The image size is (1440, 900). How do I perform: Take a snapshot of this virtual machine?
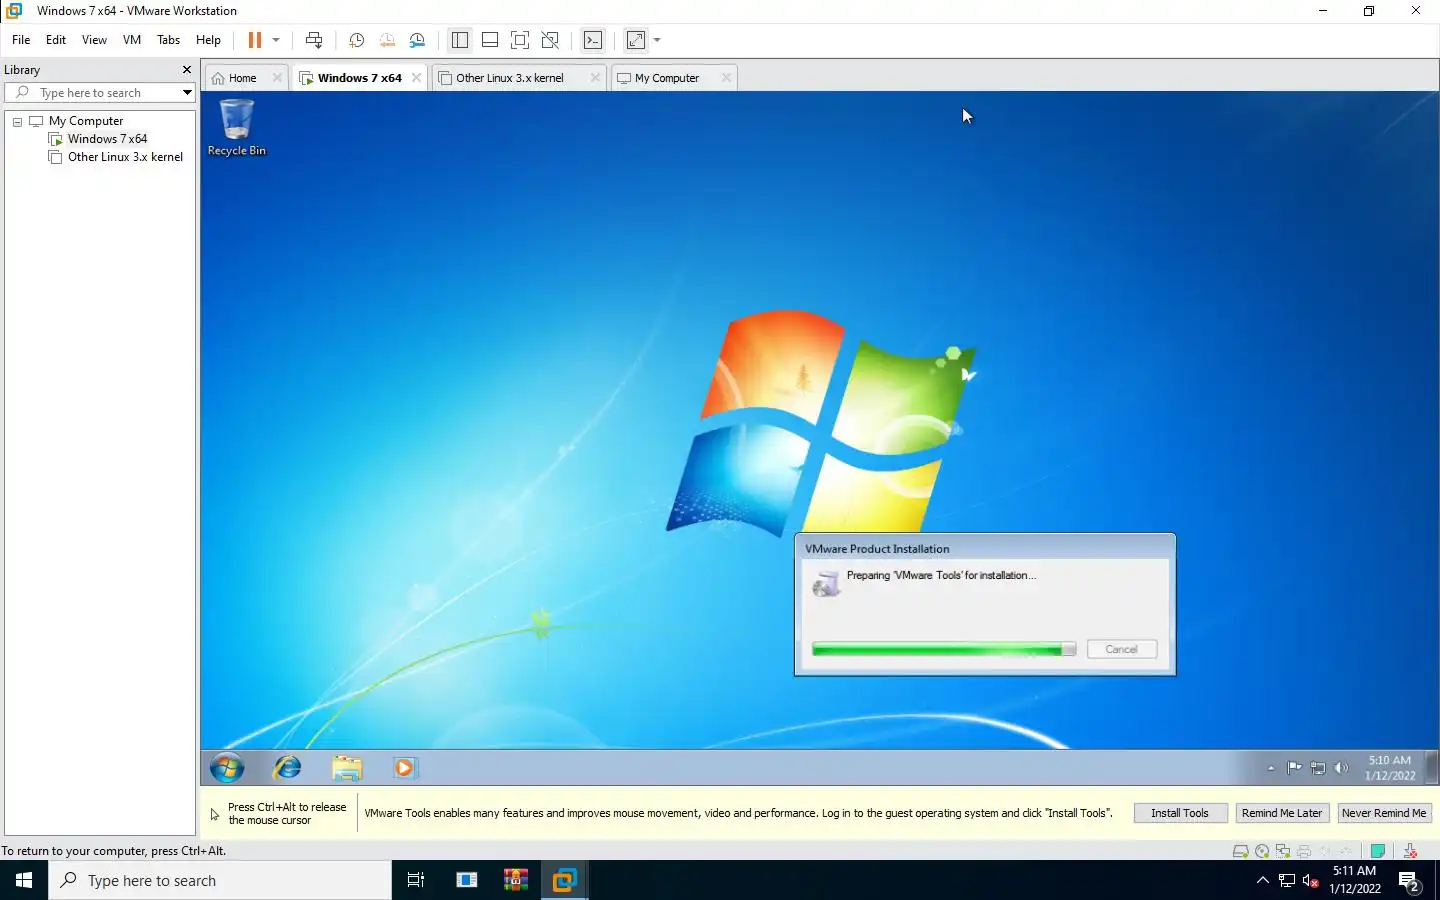[x=356, y=40]
